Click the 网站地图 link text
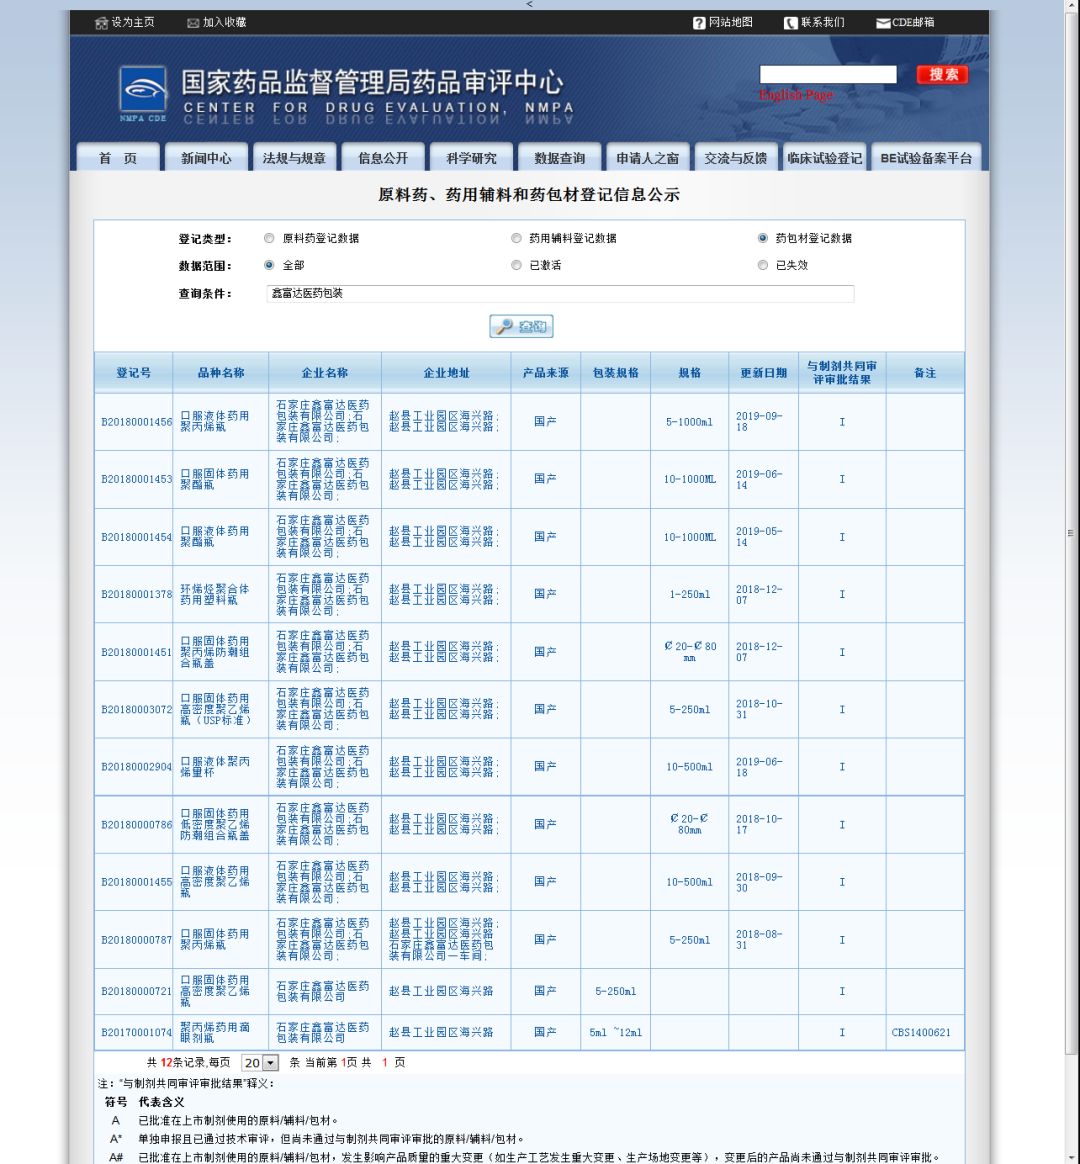Viewport: 1080px width, 1164px height. [x=730, y=22]
